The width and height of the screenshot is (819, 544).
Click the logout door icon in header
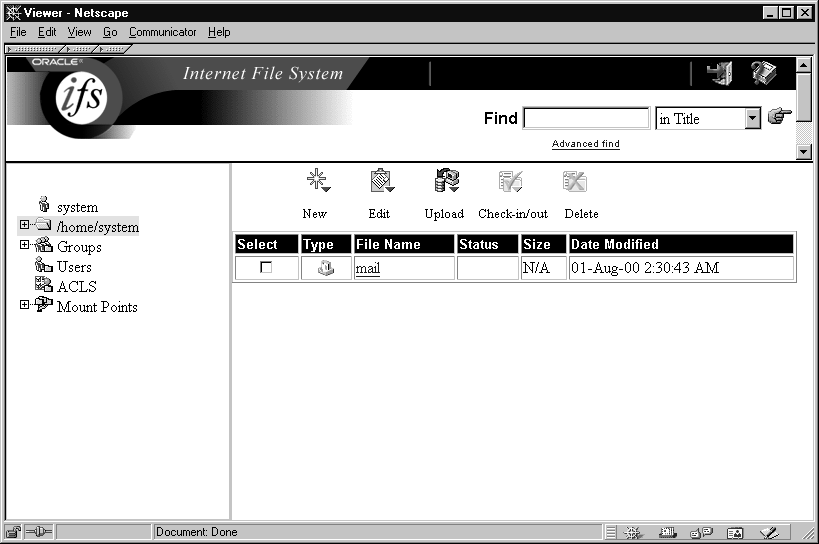tap(720, 73)
